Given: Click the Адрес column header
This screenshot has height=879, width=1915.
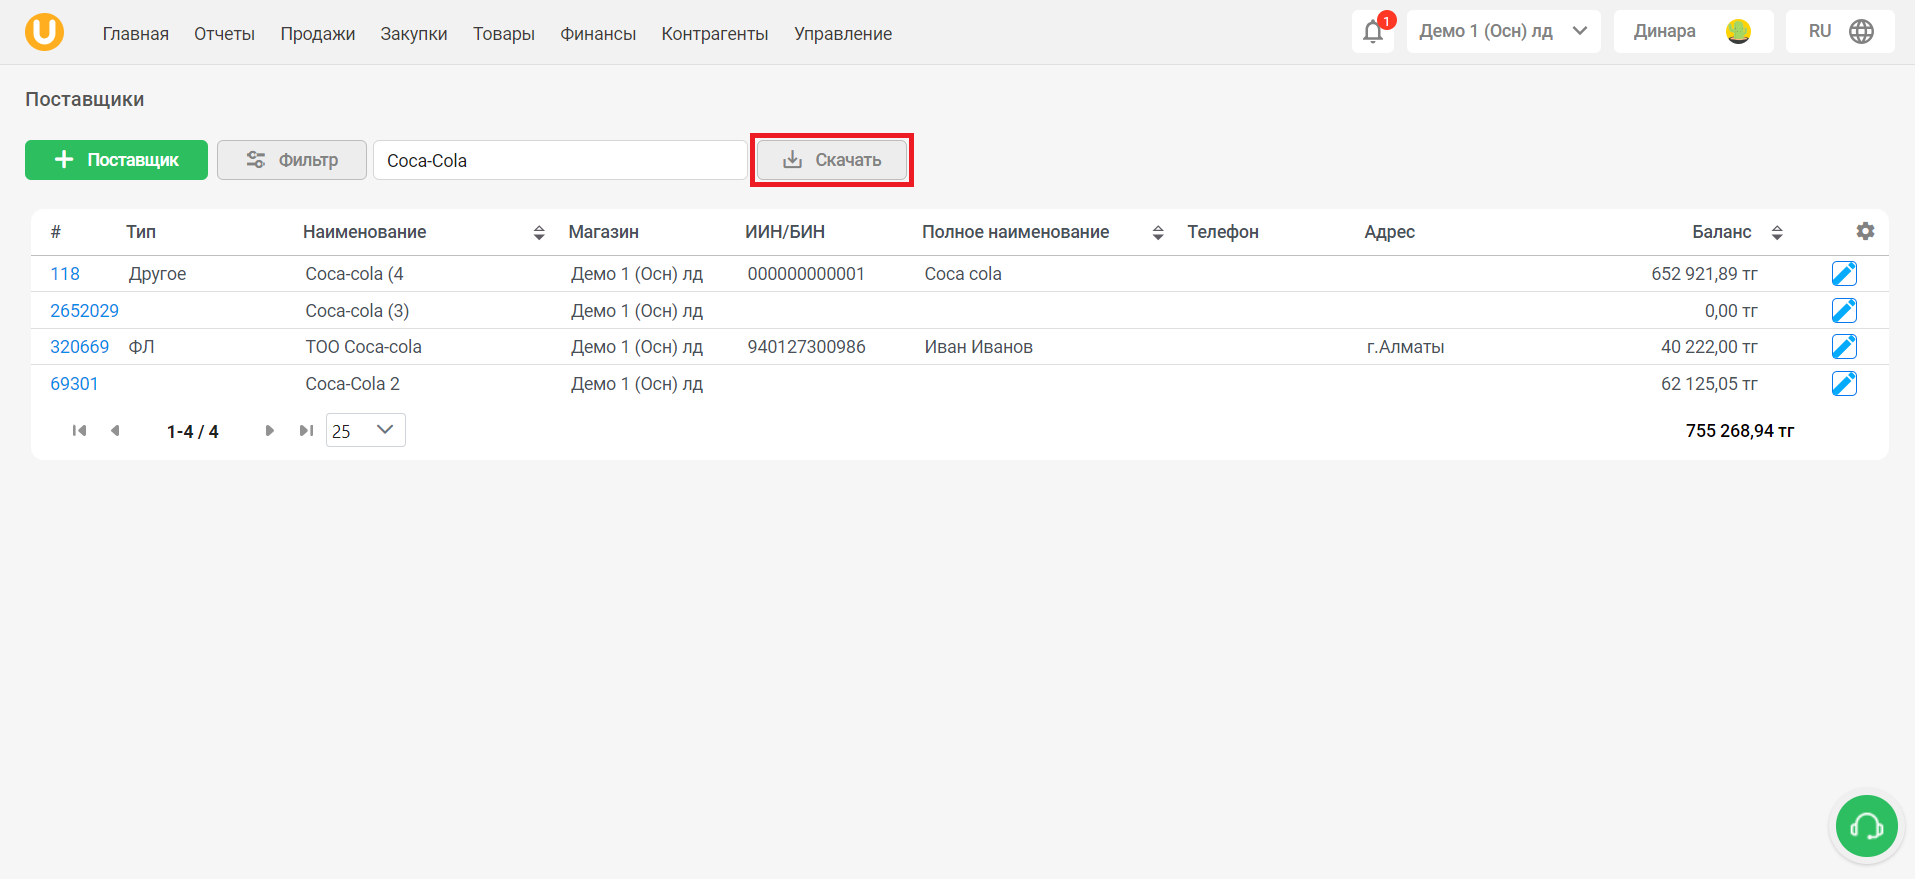Looking at the screenshot, I should (x=1390, y=232).
